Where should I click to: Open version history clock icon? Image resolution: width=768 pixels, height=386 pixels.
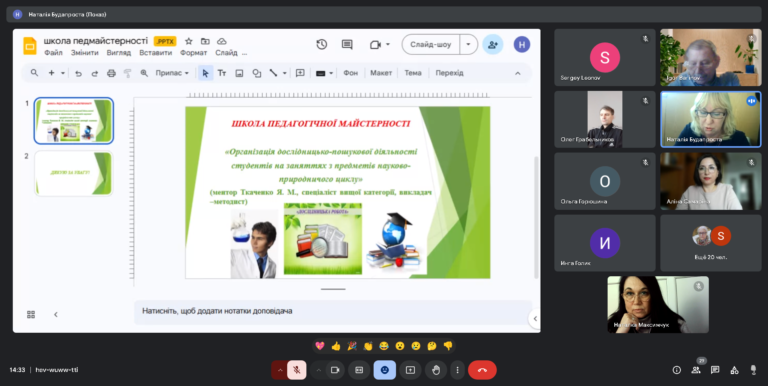321,45
